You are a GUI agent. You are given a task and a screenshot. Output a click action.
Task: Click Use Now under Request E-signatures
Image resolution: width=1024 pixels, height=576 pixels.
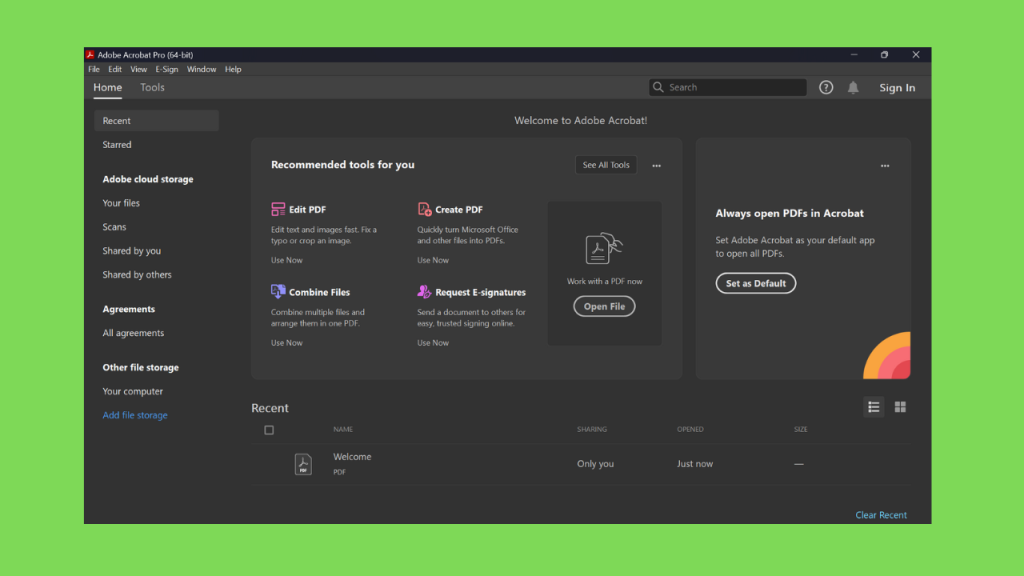(433, 342)
